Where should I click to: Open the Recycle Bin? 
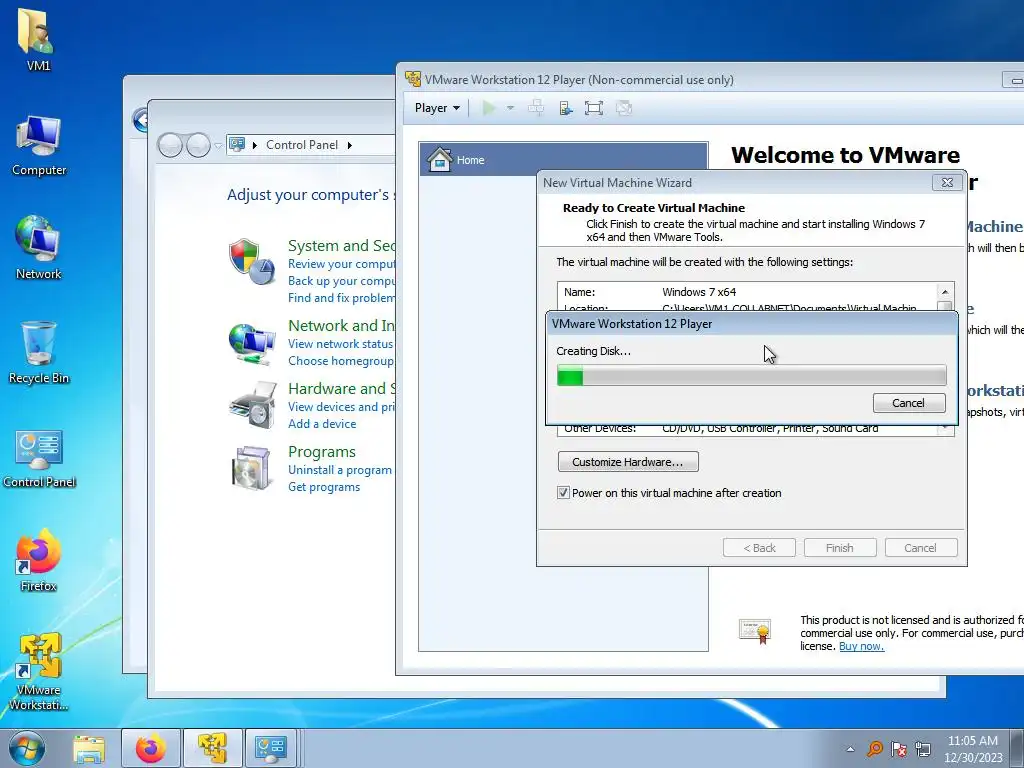[x=39, y=353]
